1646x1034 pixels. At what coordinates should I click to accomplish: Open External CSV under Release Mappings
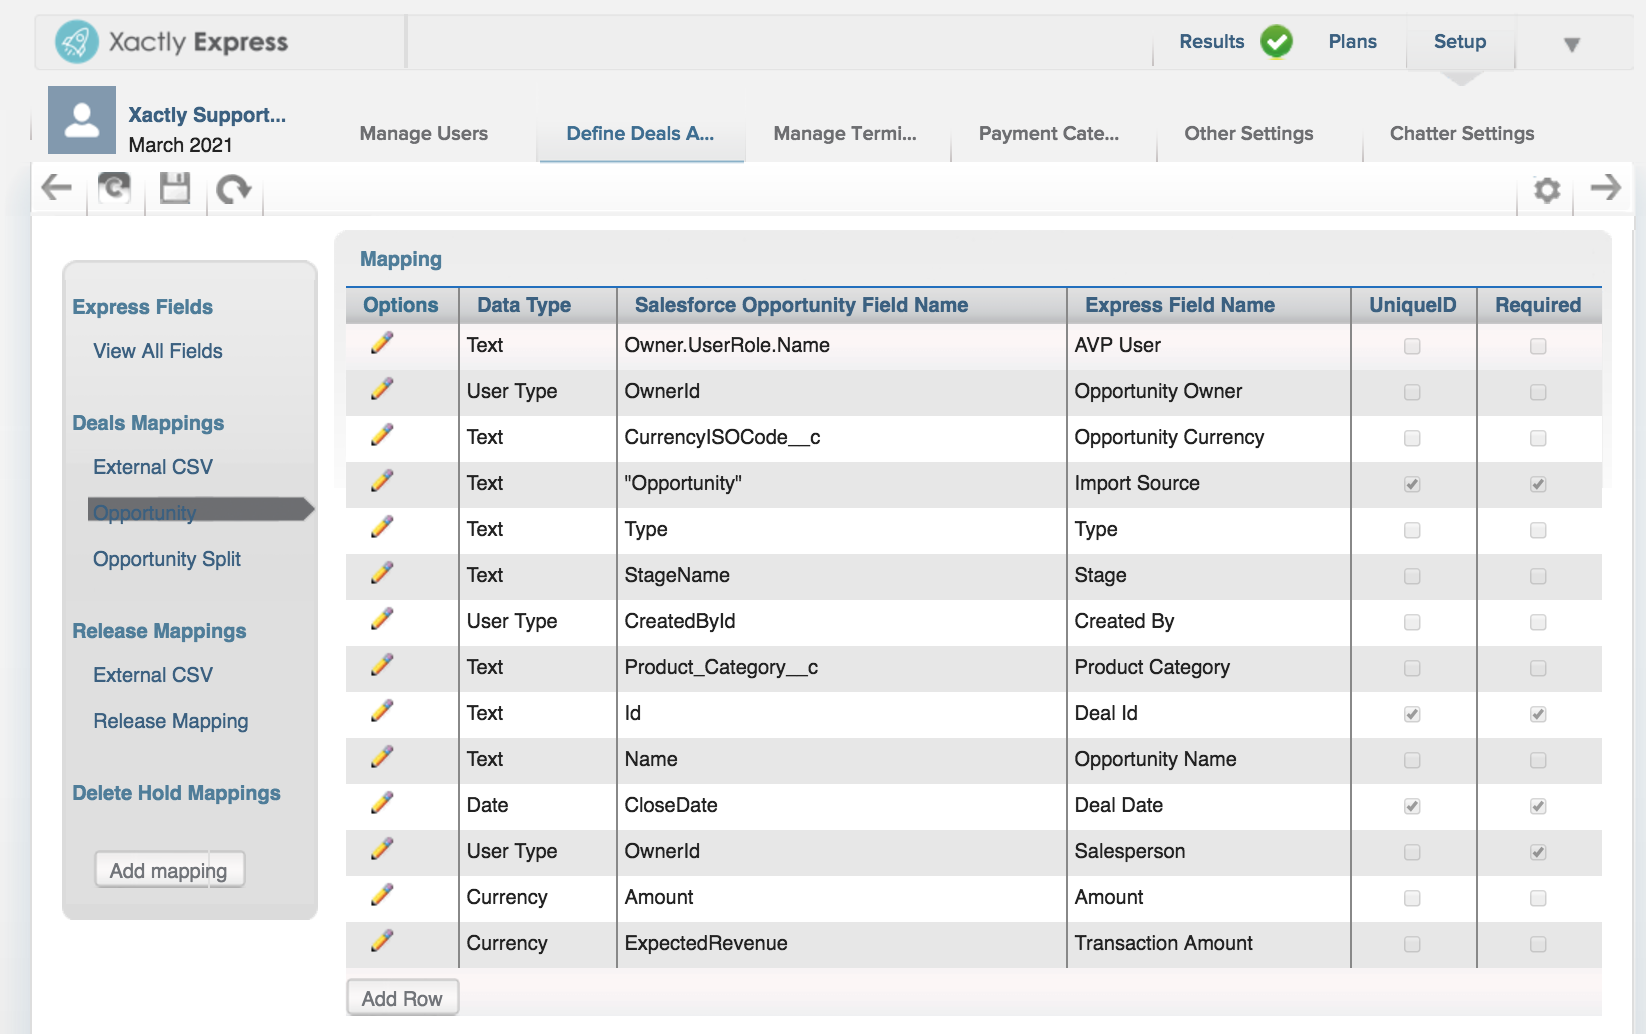pyautogui.click(x=153, y=676)
